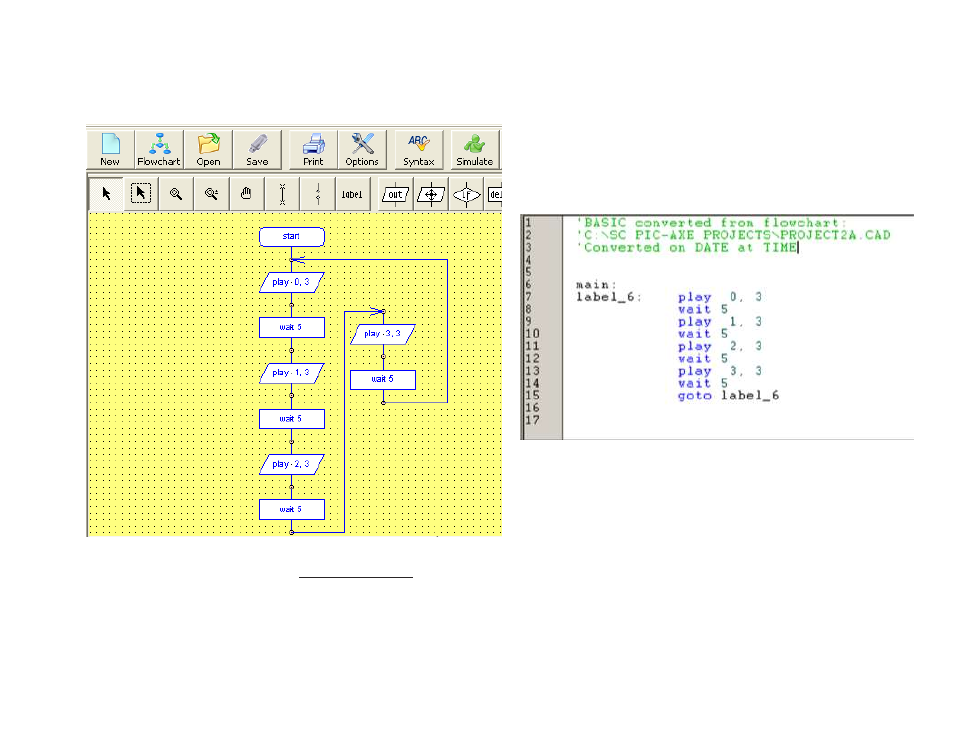
Task: Select the wait 5 block following play 2, 3
Action: tap(291, 509)
